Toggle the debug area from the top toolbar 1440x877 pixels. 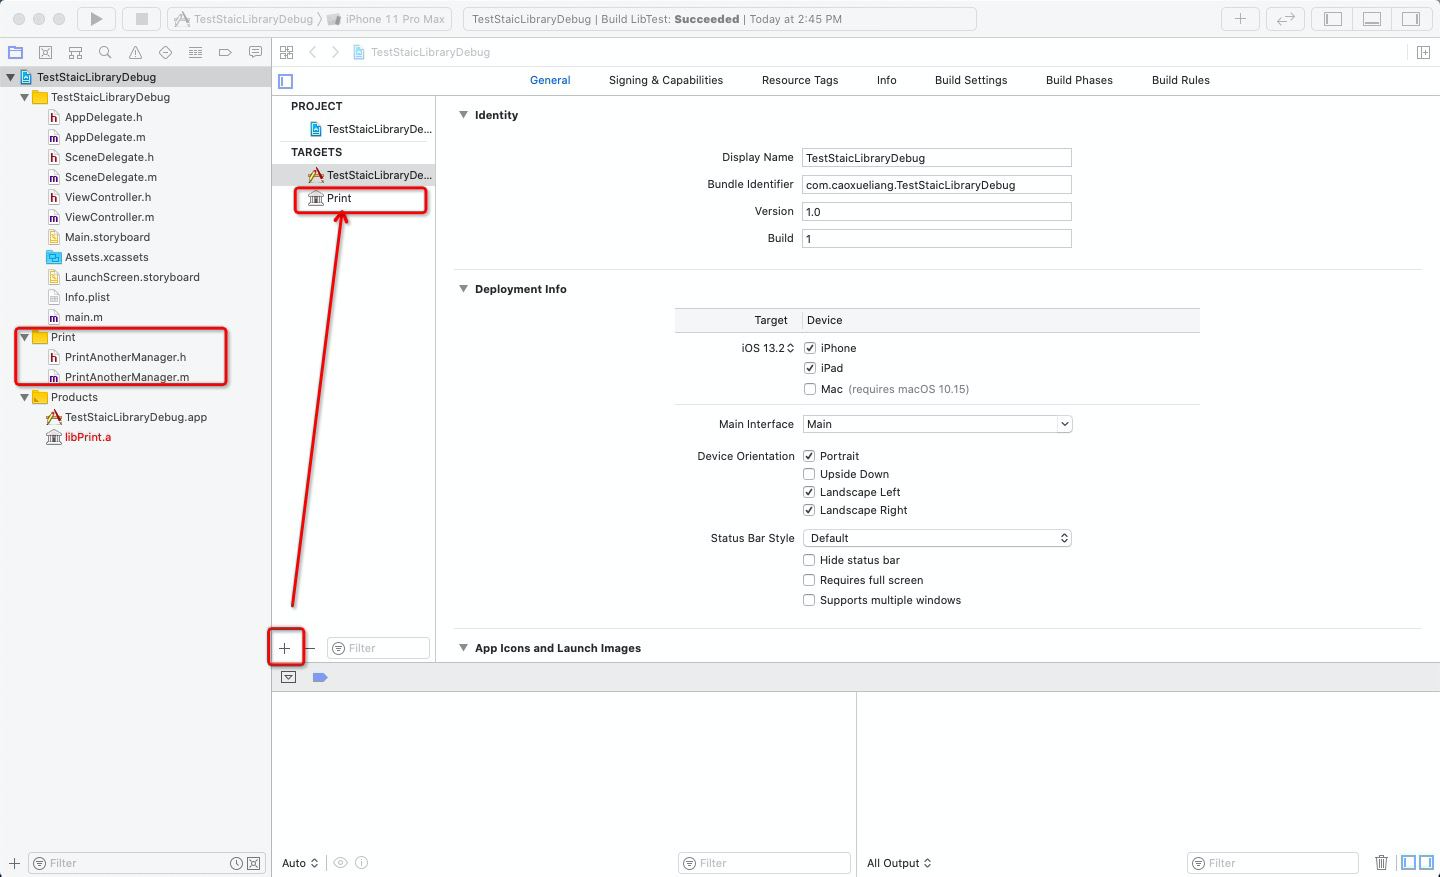coord(1372,19)
